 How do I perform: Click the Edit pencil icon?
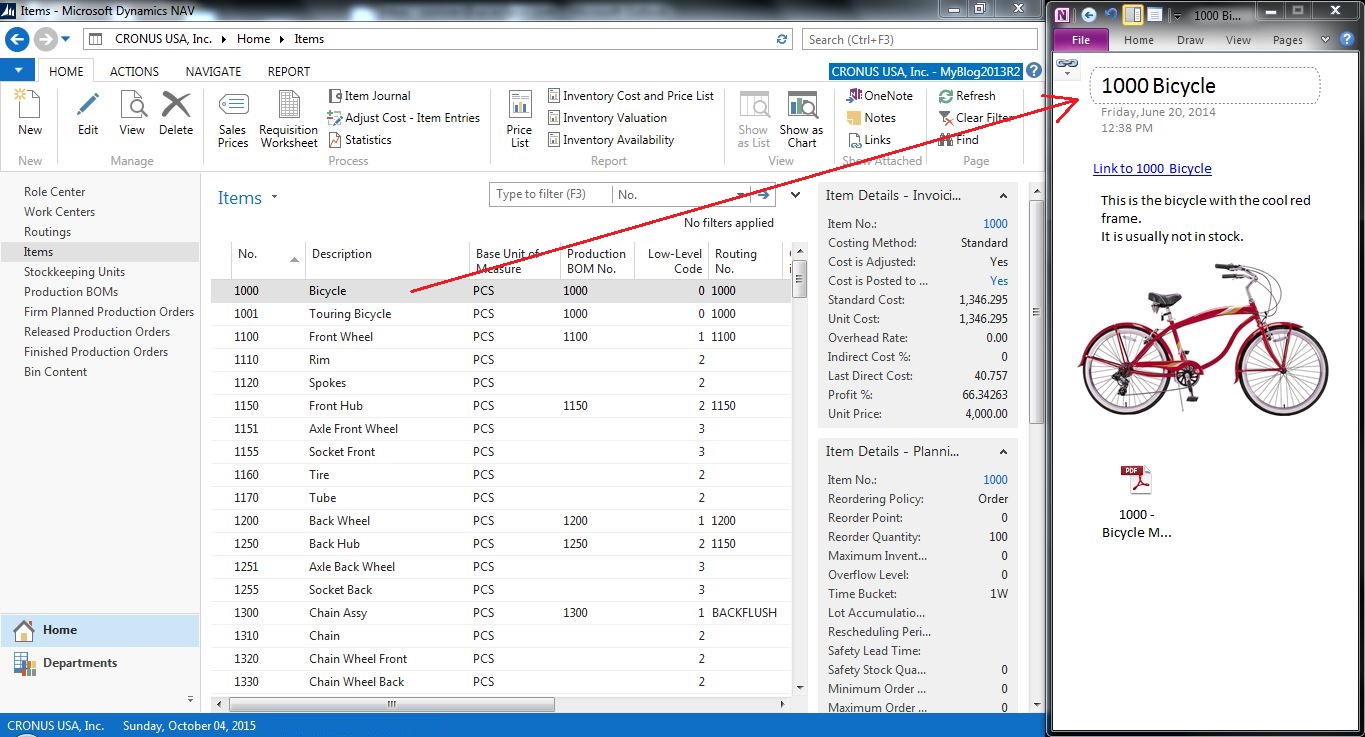point(88,105)
